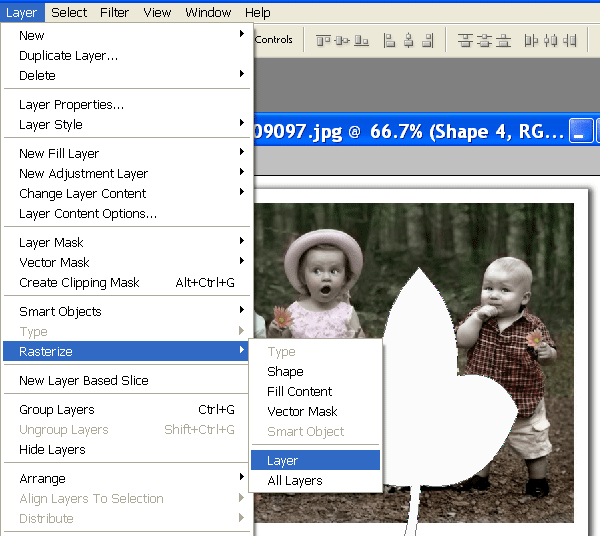The width and height of the screenshot is (600, 536).
Task: Expand the Delete submenu
Action: pos(126,75)
